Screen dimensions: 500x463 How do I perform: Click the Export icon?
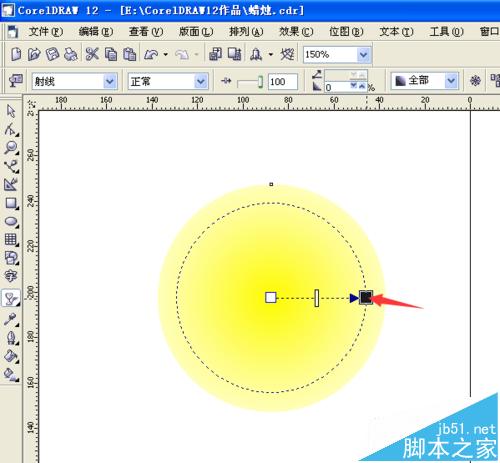234,54
